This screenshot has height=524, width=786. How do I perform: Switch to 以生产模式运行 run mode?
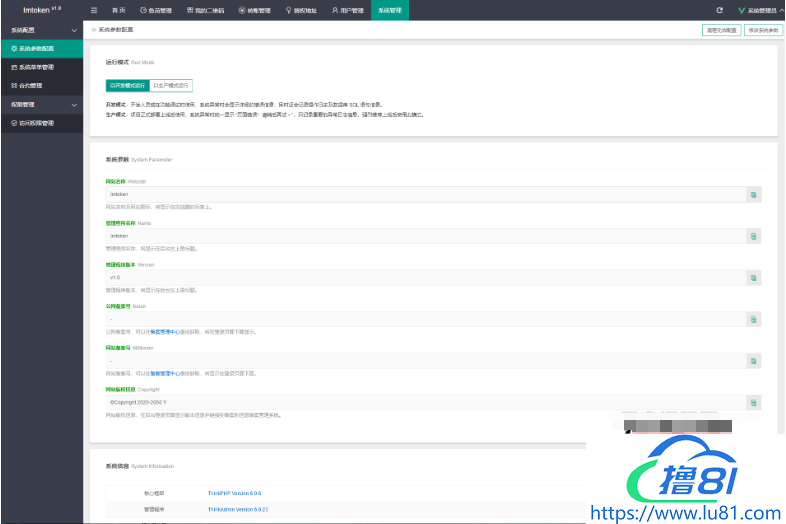tap(172, 86)
